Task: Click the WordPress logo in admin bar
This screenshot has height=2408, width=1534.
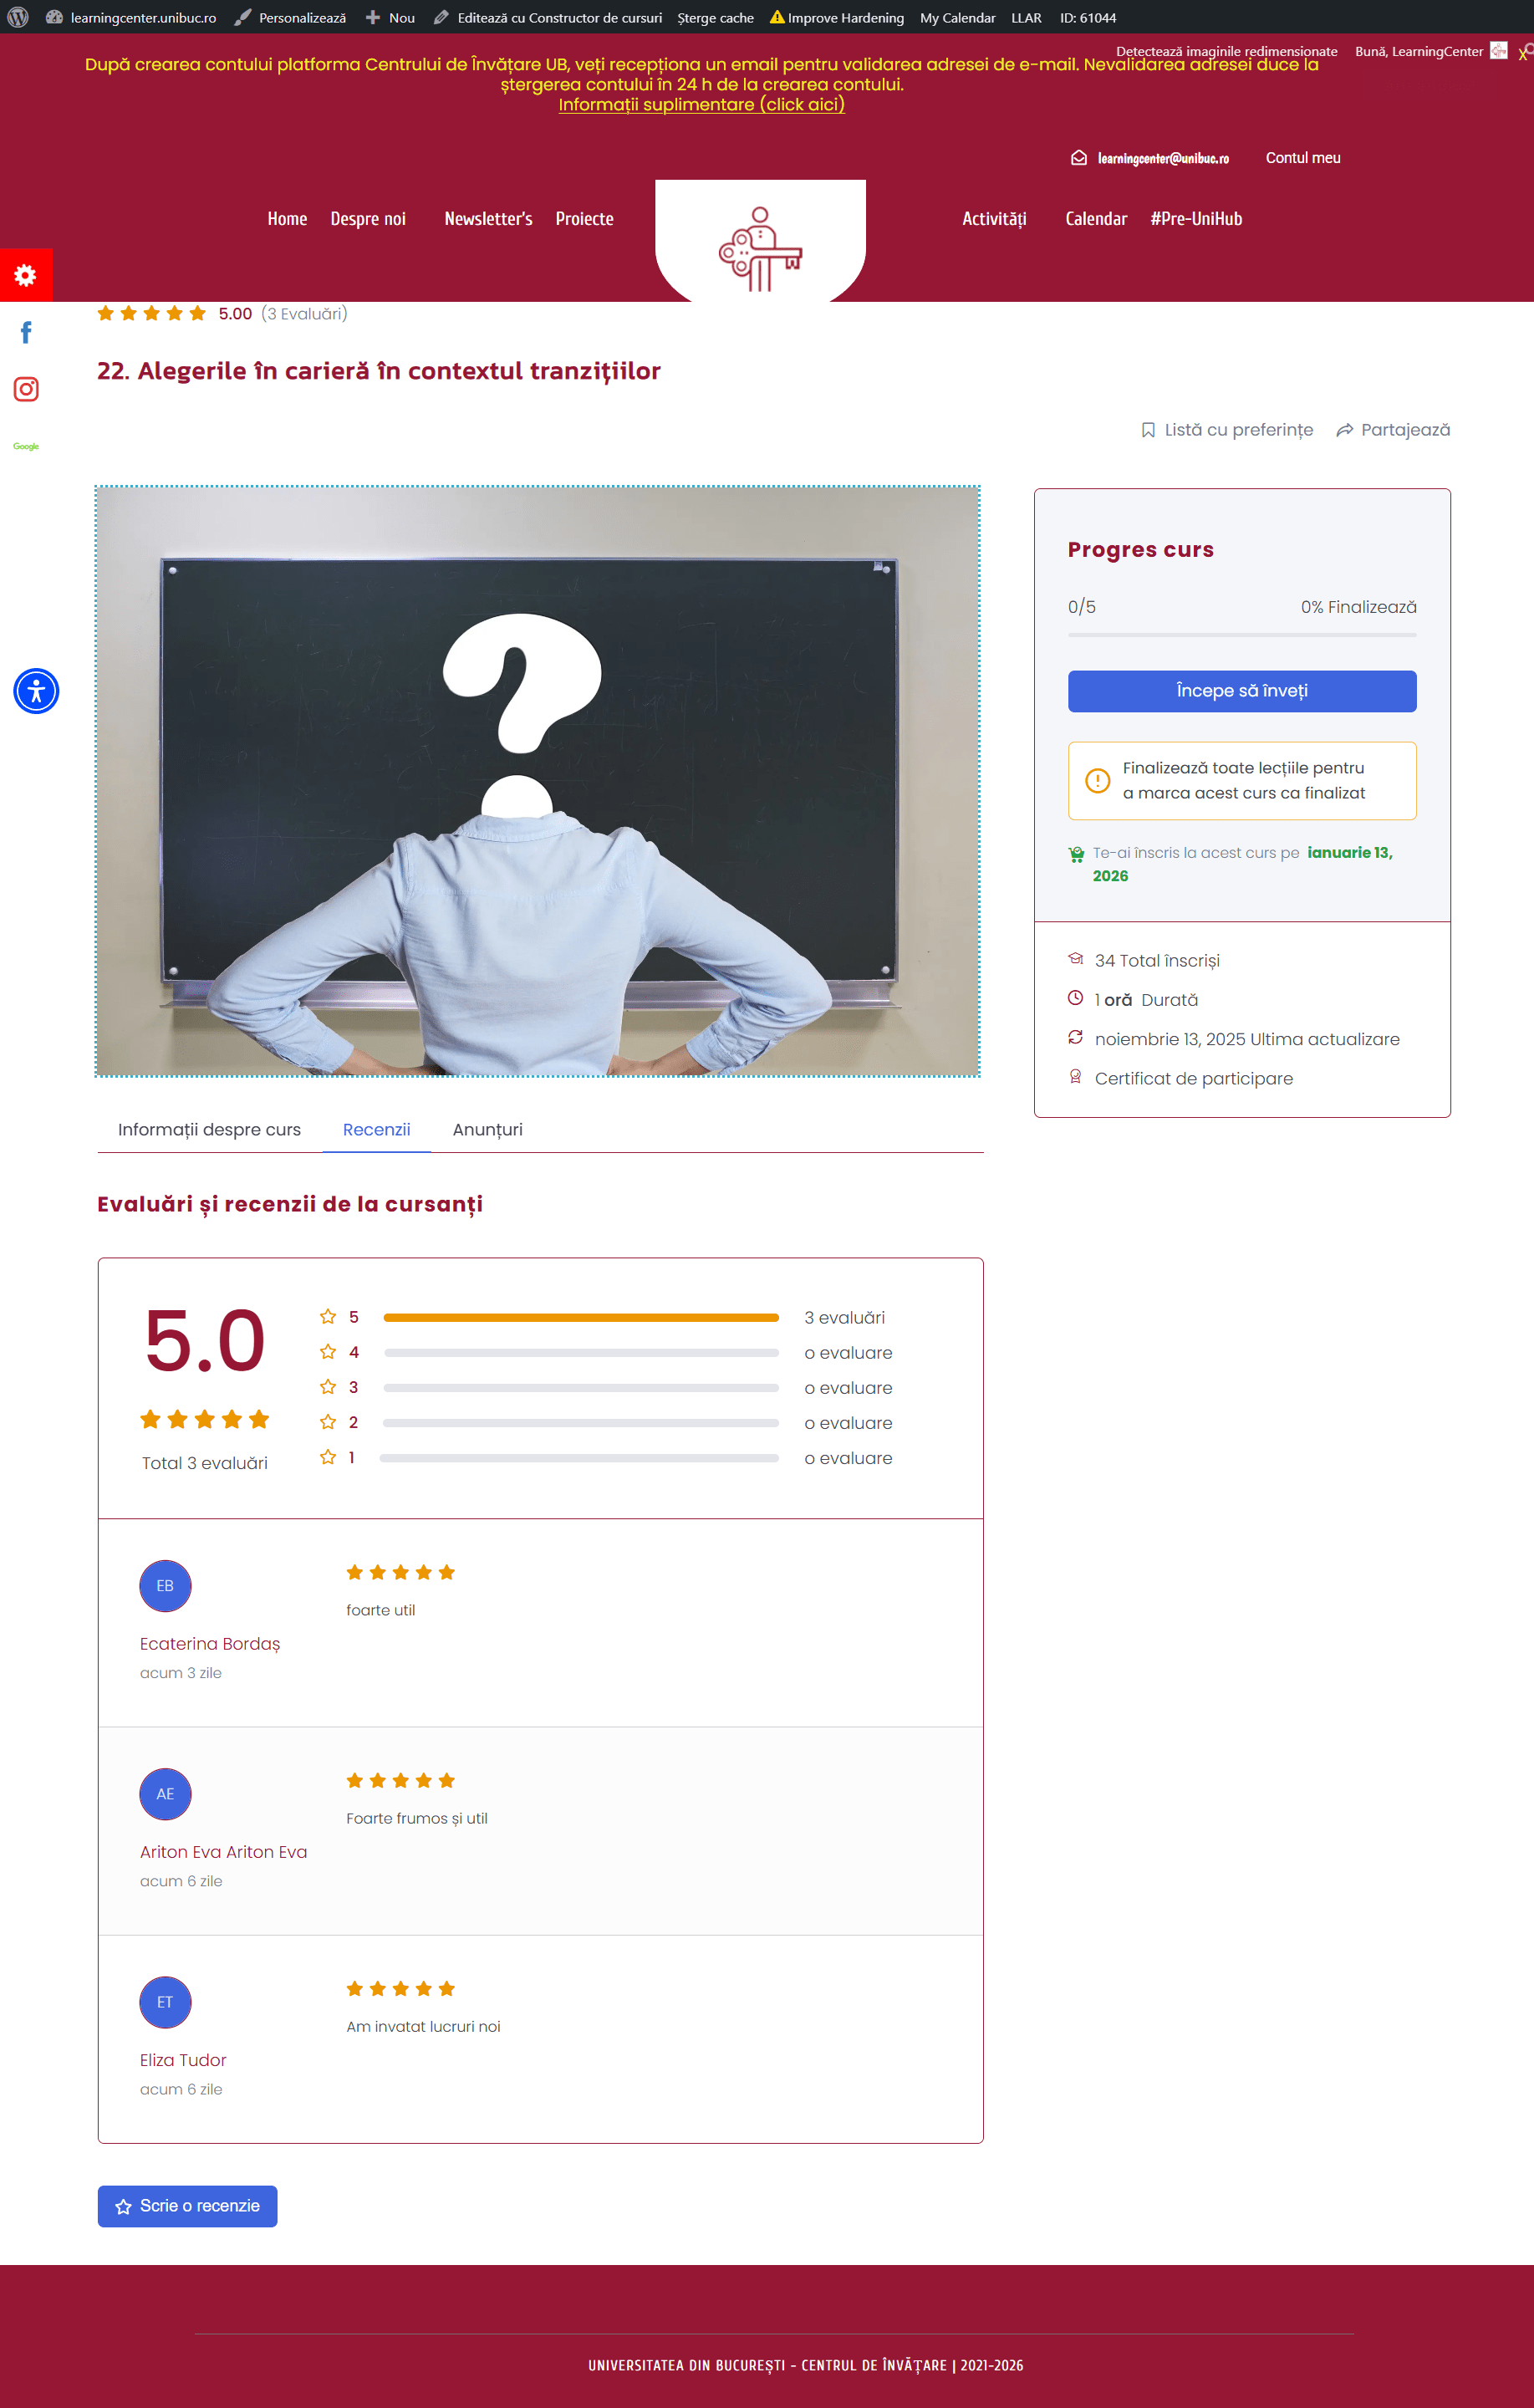Action: [x=18, y=17]
